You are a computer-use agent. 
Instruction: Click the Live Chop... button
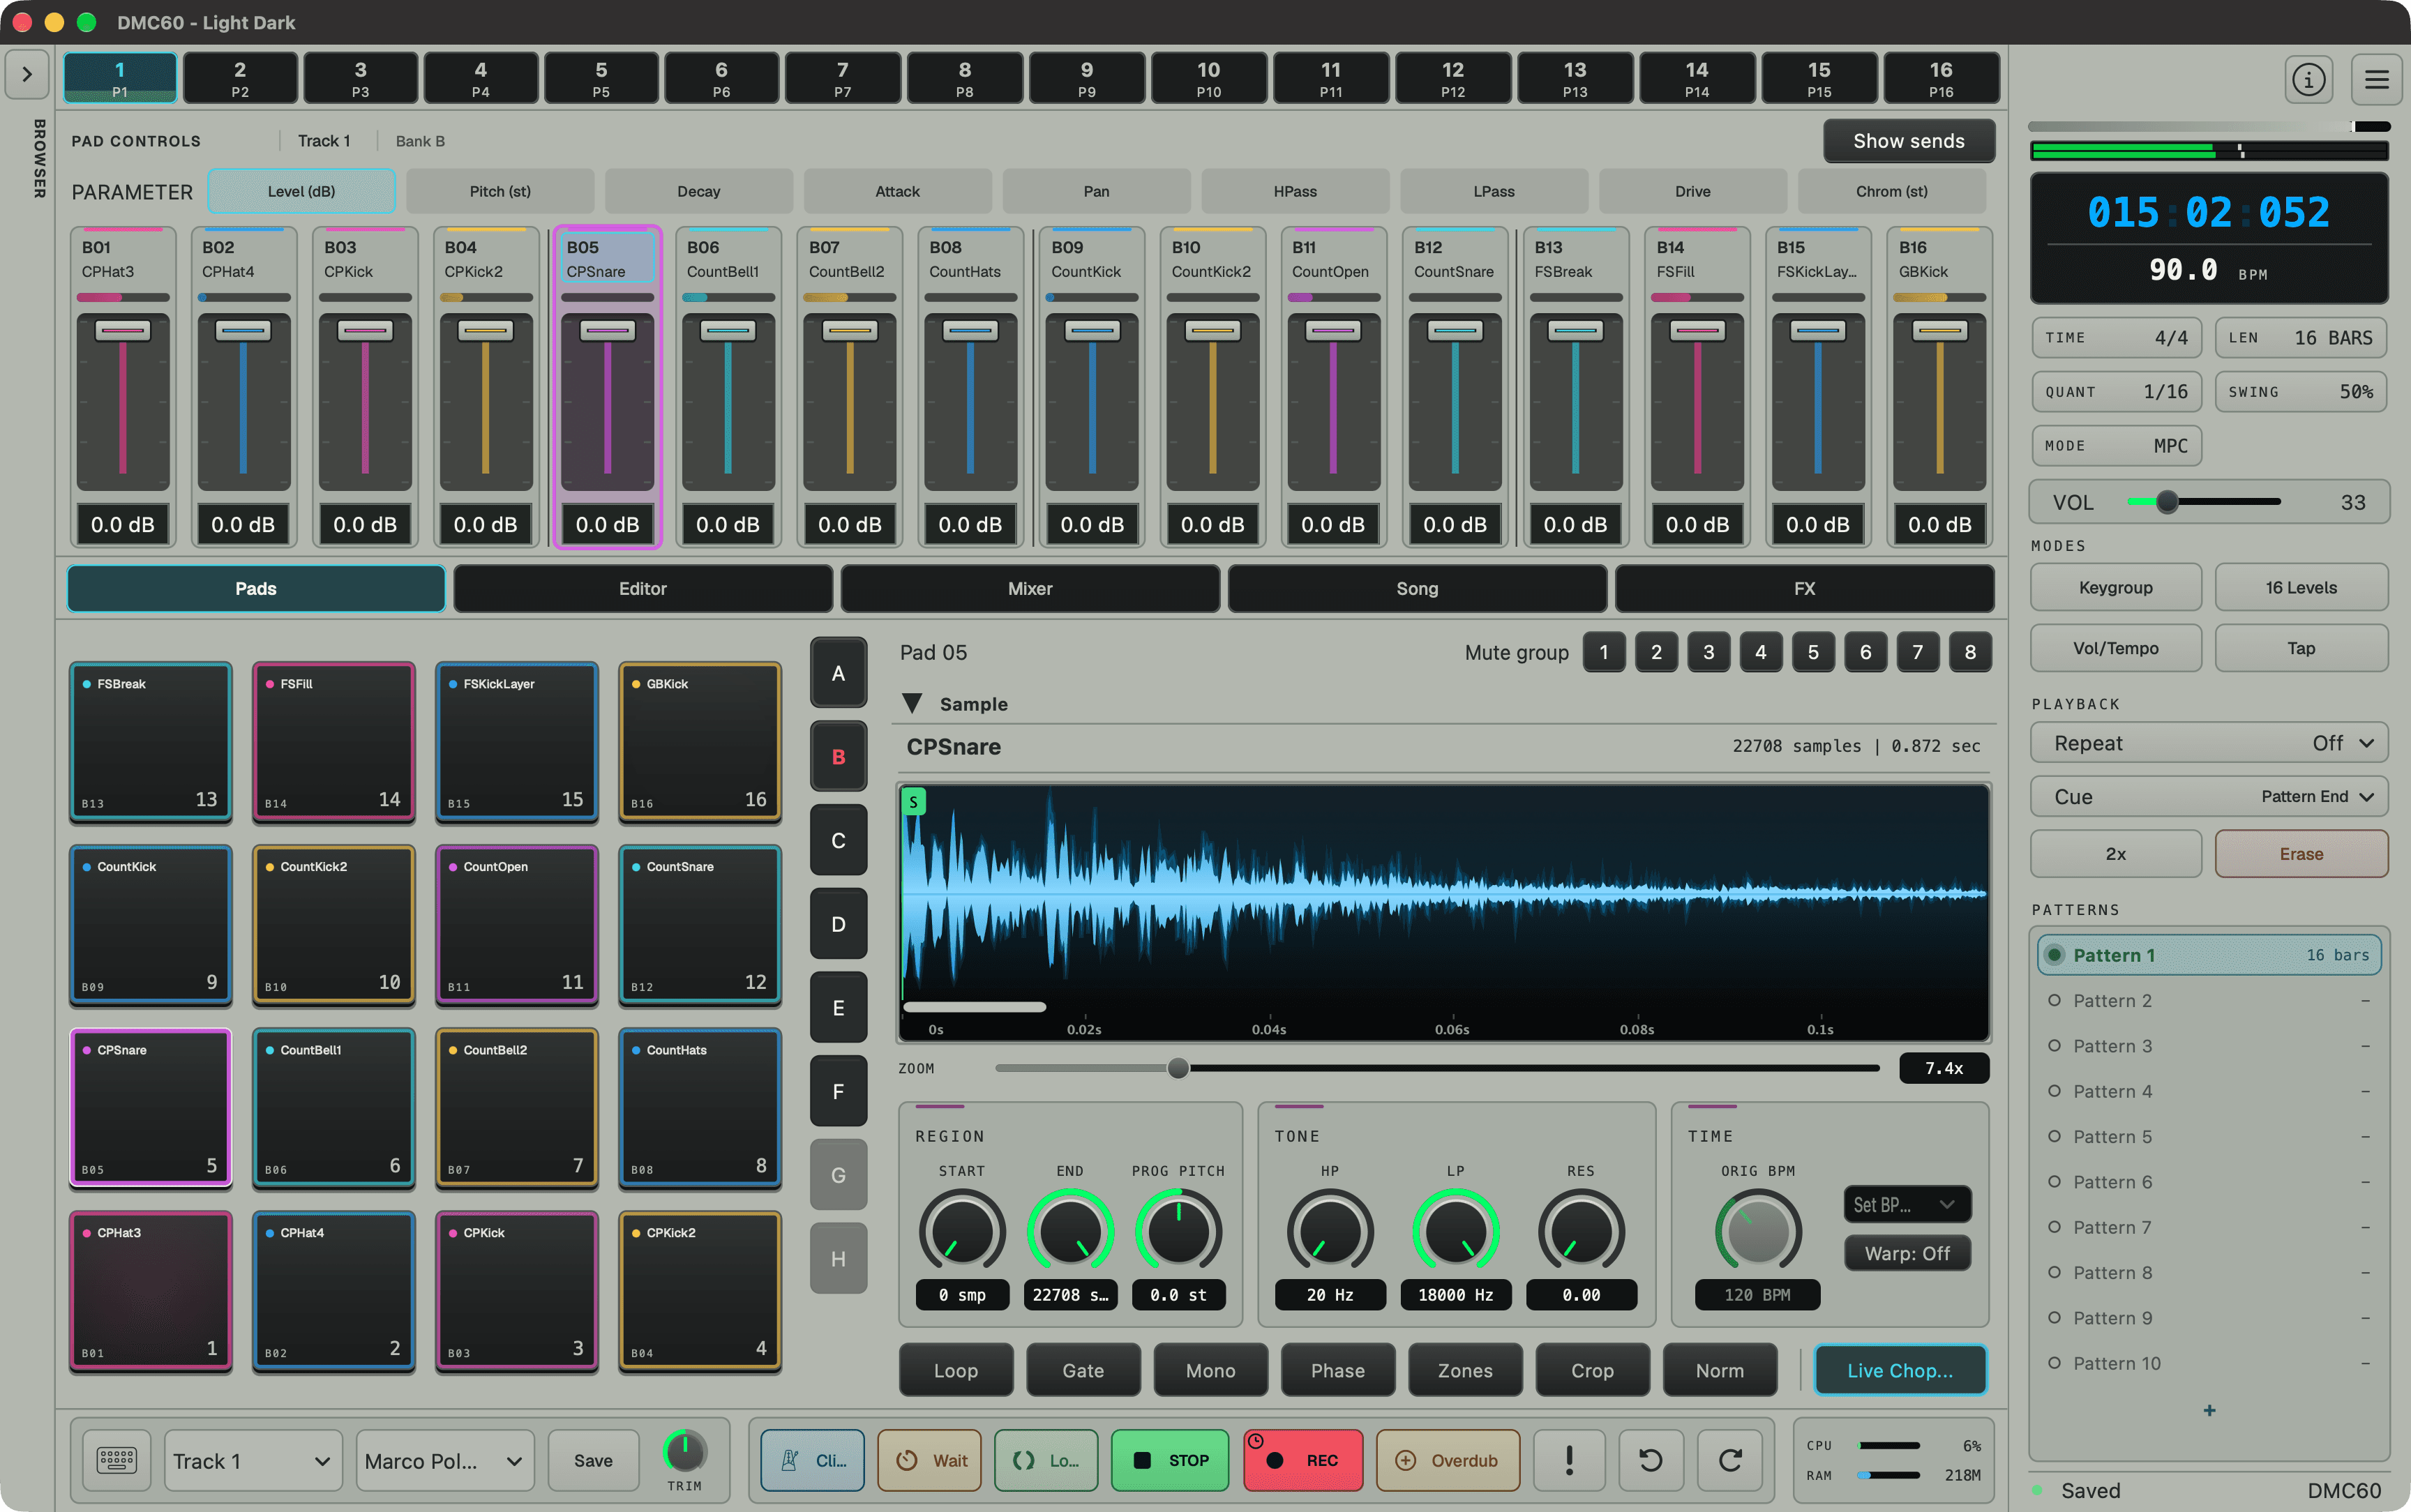tap(1900, 1370)
